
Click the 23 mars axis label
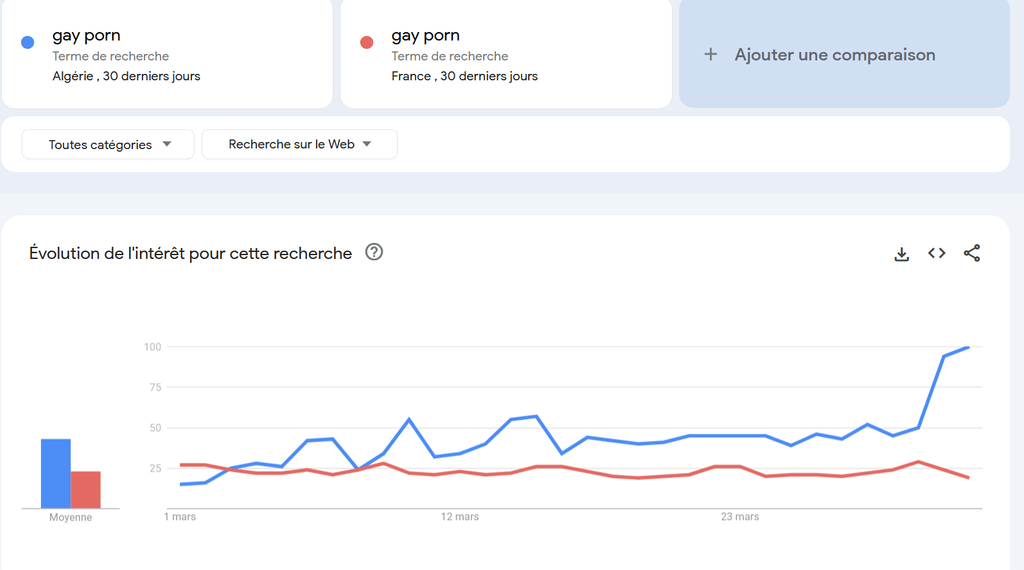[740, 517]
